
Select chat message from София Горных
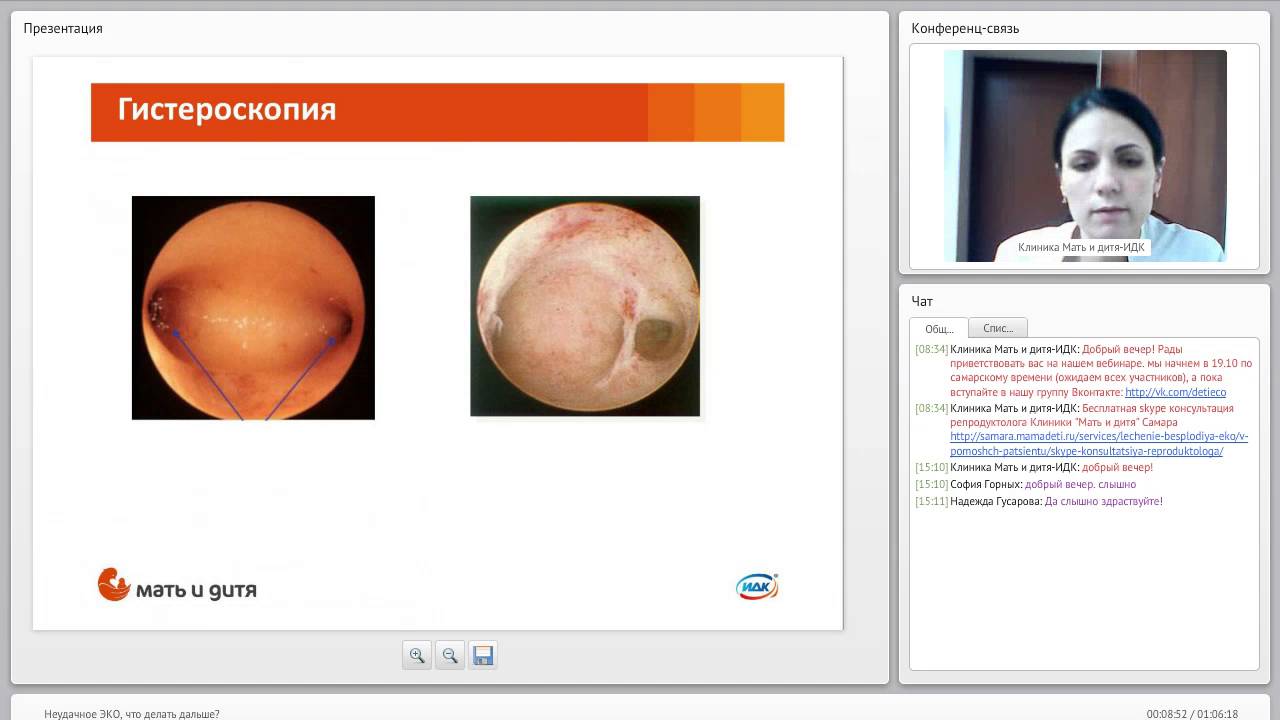click(1026, 484)
